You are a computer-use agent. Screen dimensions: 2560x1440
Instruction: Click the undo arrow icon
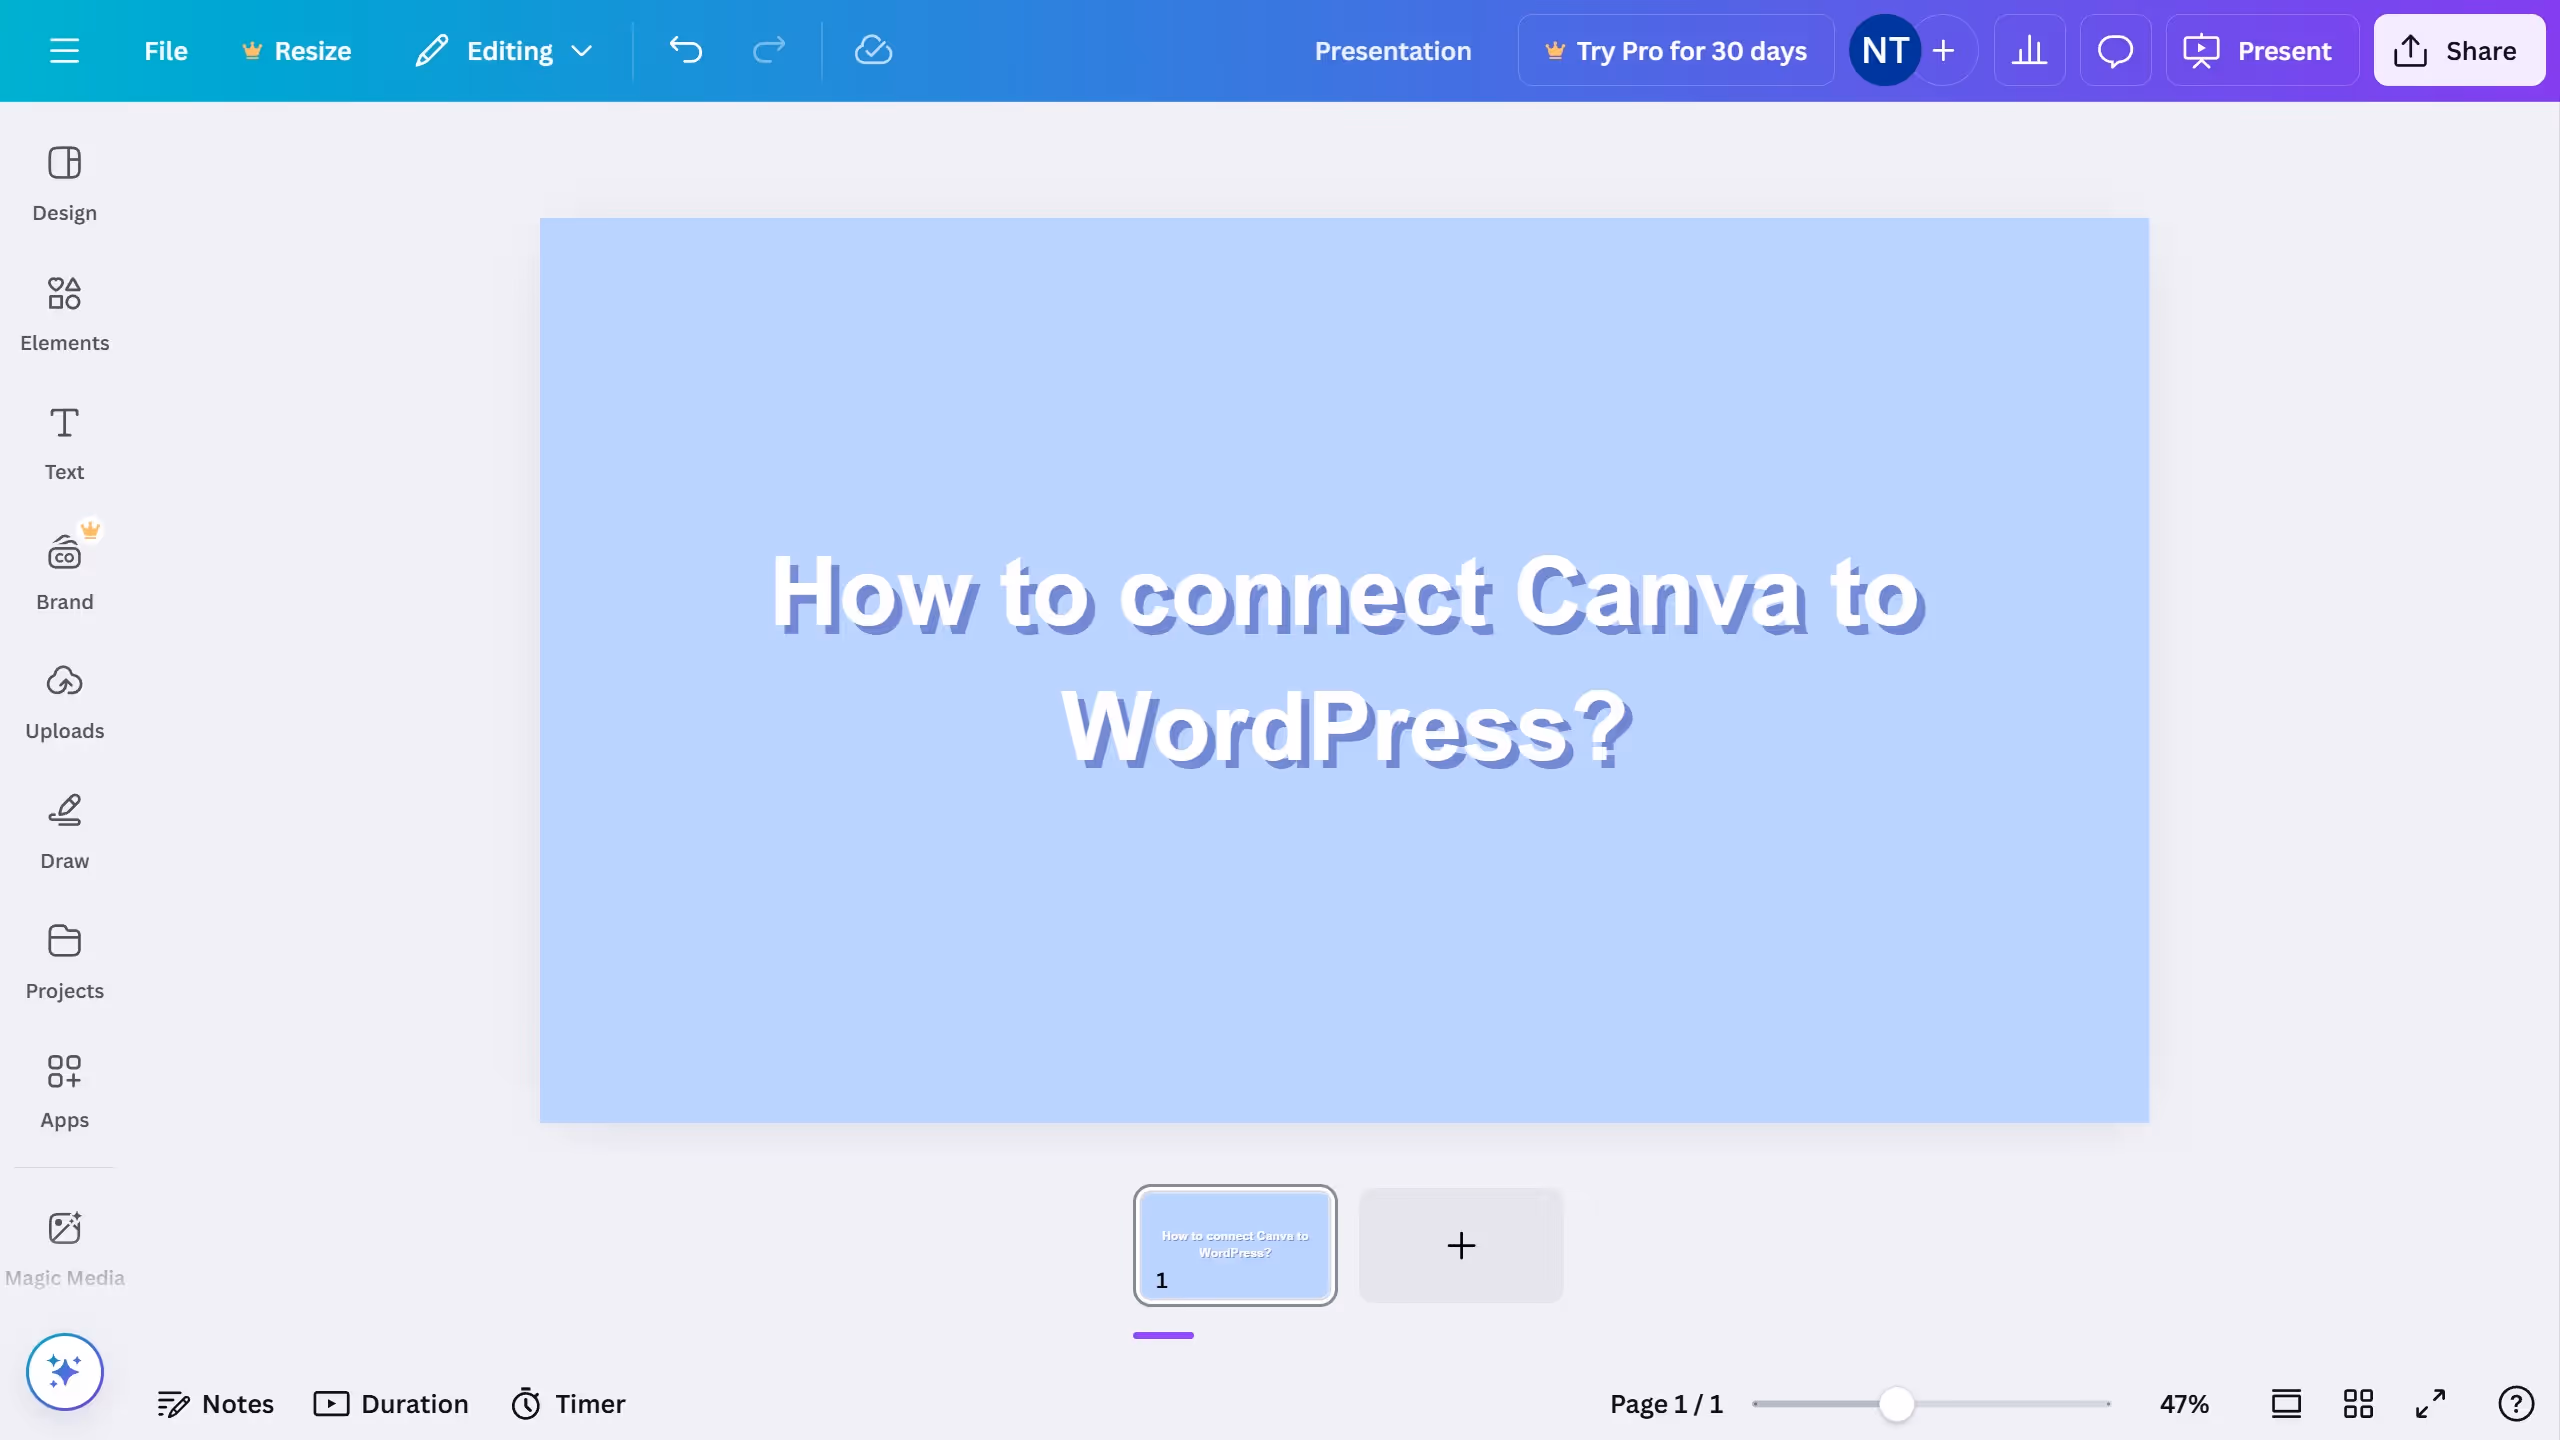(686, 50)
